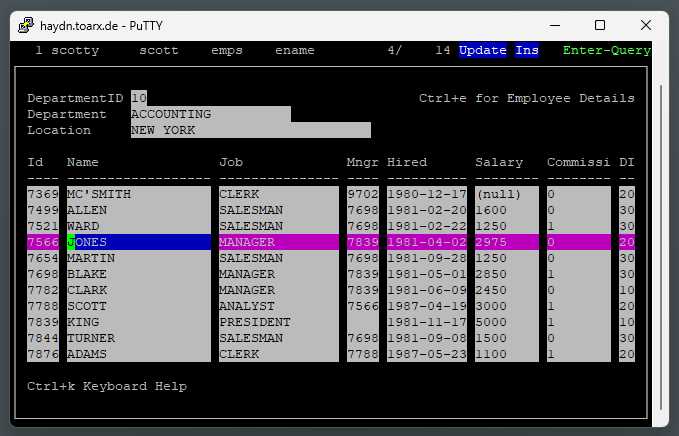The image size is (679, 436).
Task: Click the (null) salary cell
Action: coord(507,194)
